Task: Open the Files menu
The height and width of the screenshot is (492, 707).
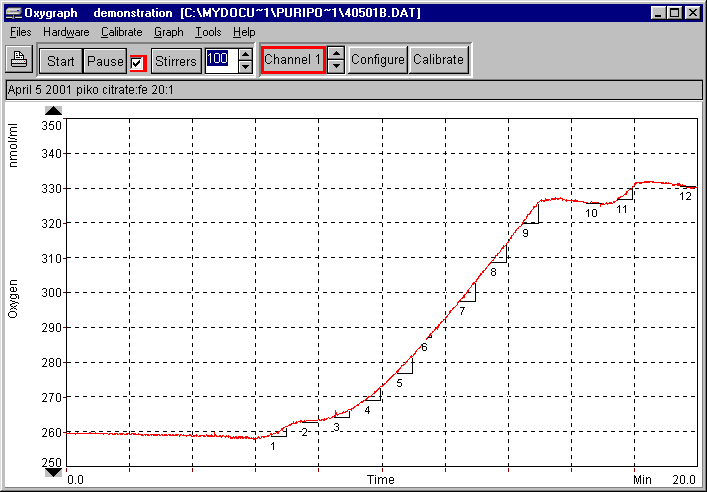Action: [20, 32]
